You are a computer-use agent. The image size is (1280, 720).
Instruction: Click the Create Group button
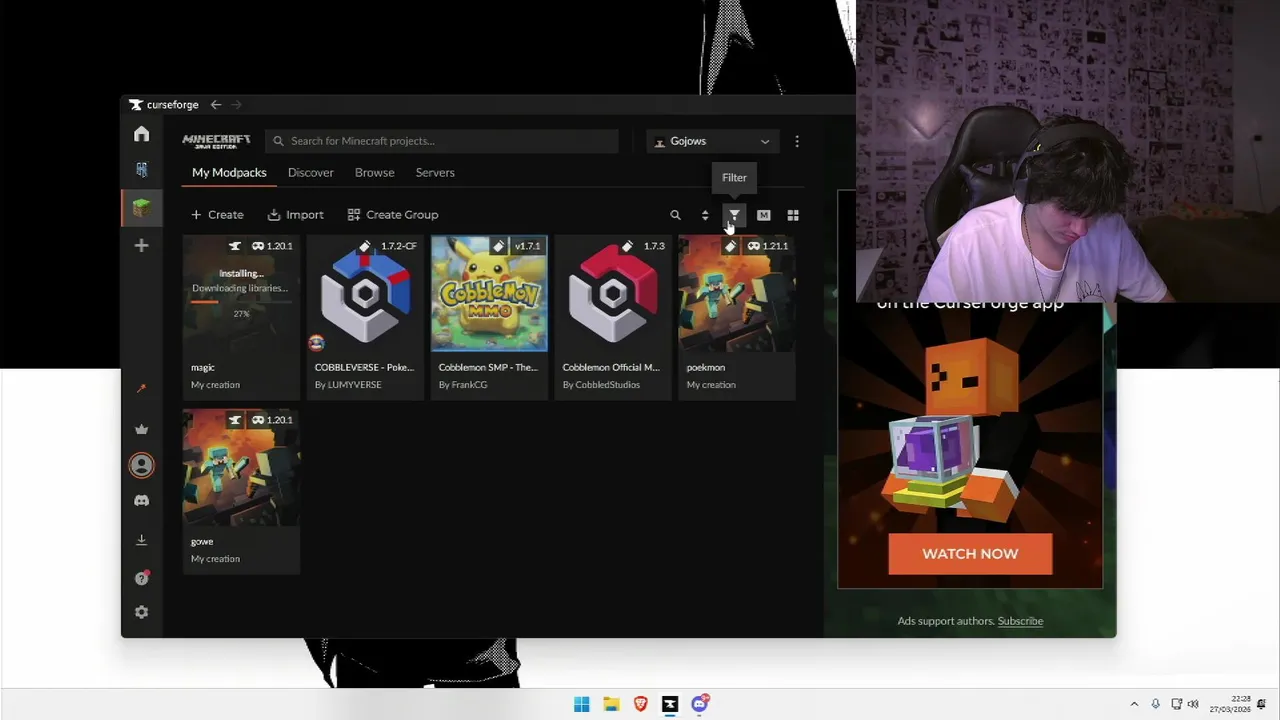pos(393,215)
